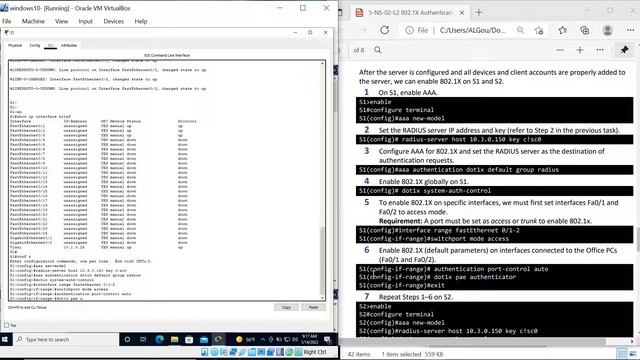Screen dimensions: 640x360
Task: Select the 802.1X Authentication PDF tab in Edge
Action: click(409, 13)
